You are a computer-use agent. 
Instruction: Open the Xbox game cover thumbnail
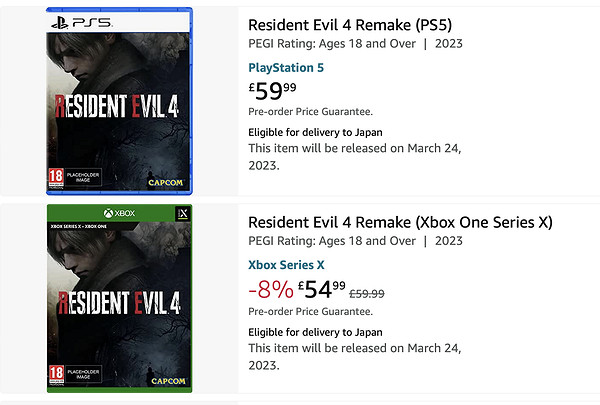pyautogui.click(x=119, y=297)
